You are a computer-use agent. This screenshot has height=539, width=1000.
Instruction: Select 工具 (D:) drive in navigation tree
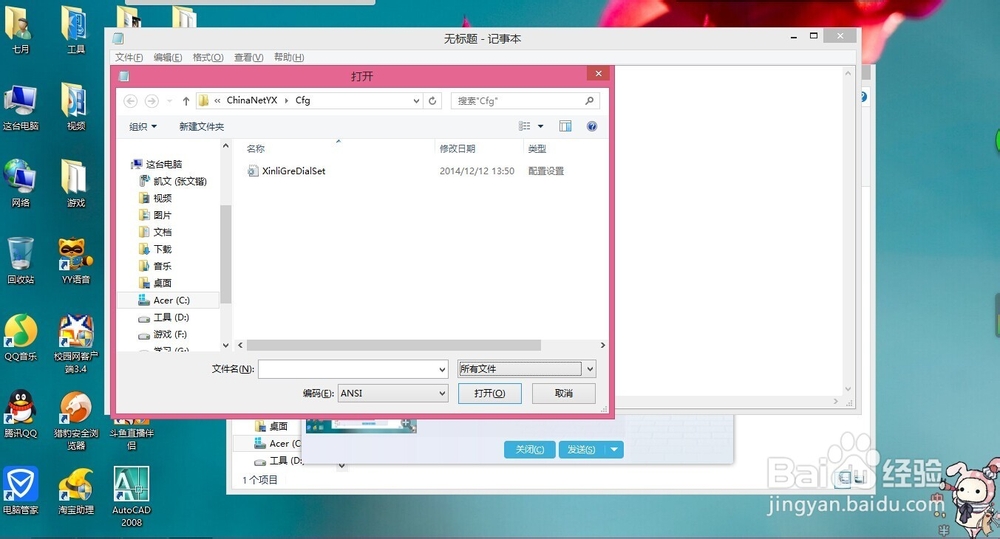(164, 317)
